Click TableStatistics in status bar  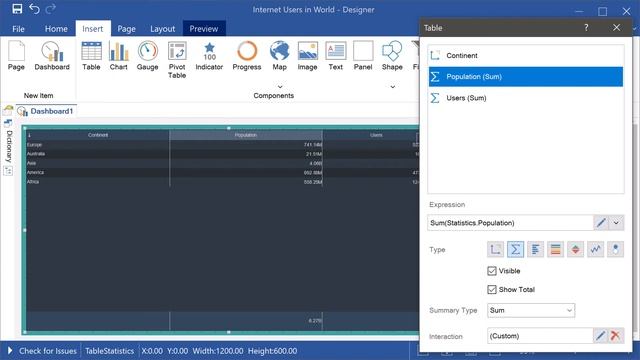coord(109,351)
